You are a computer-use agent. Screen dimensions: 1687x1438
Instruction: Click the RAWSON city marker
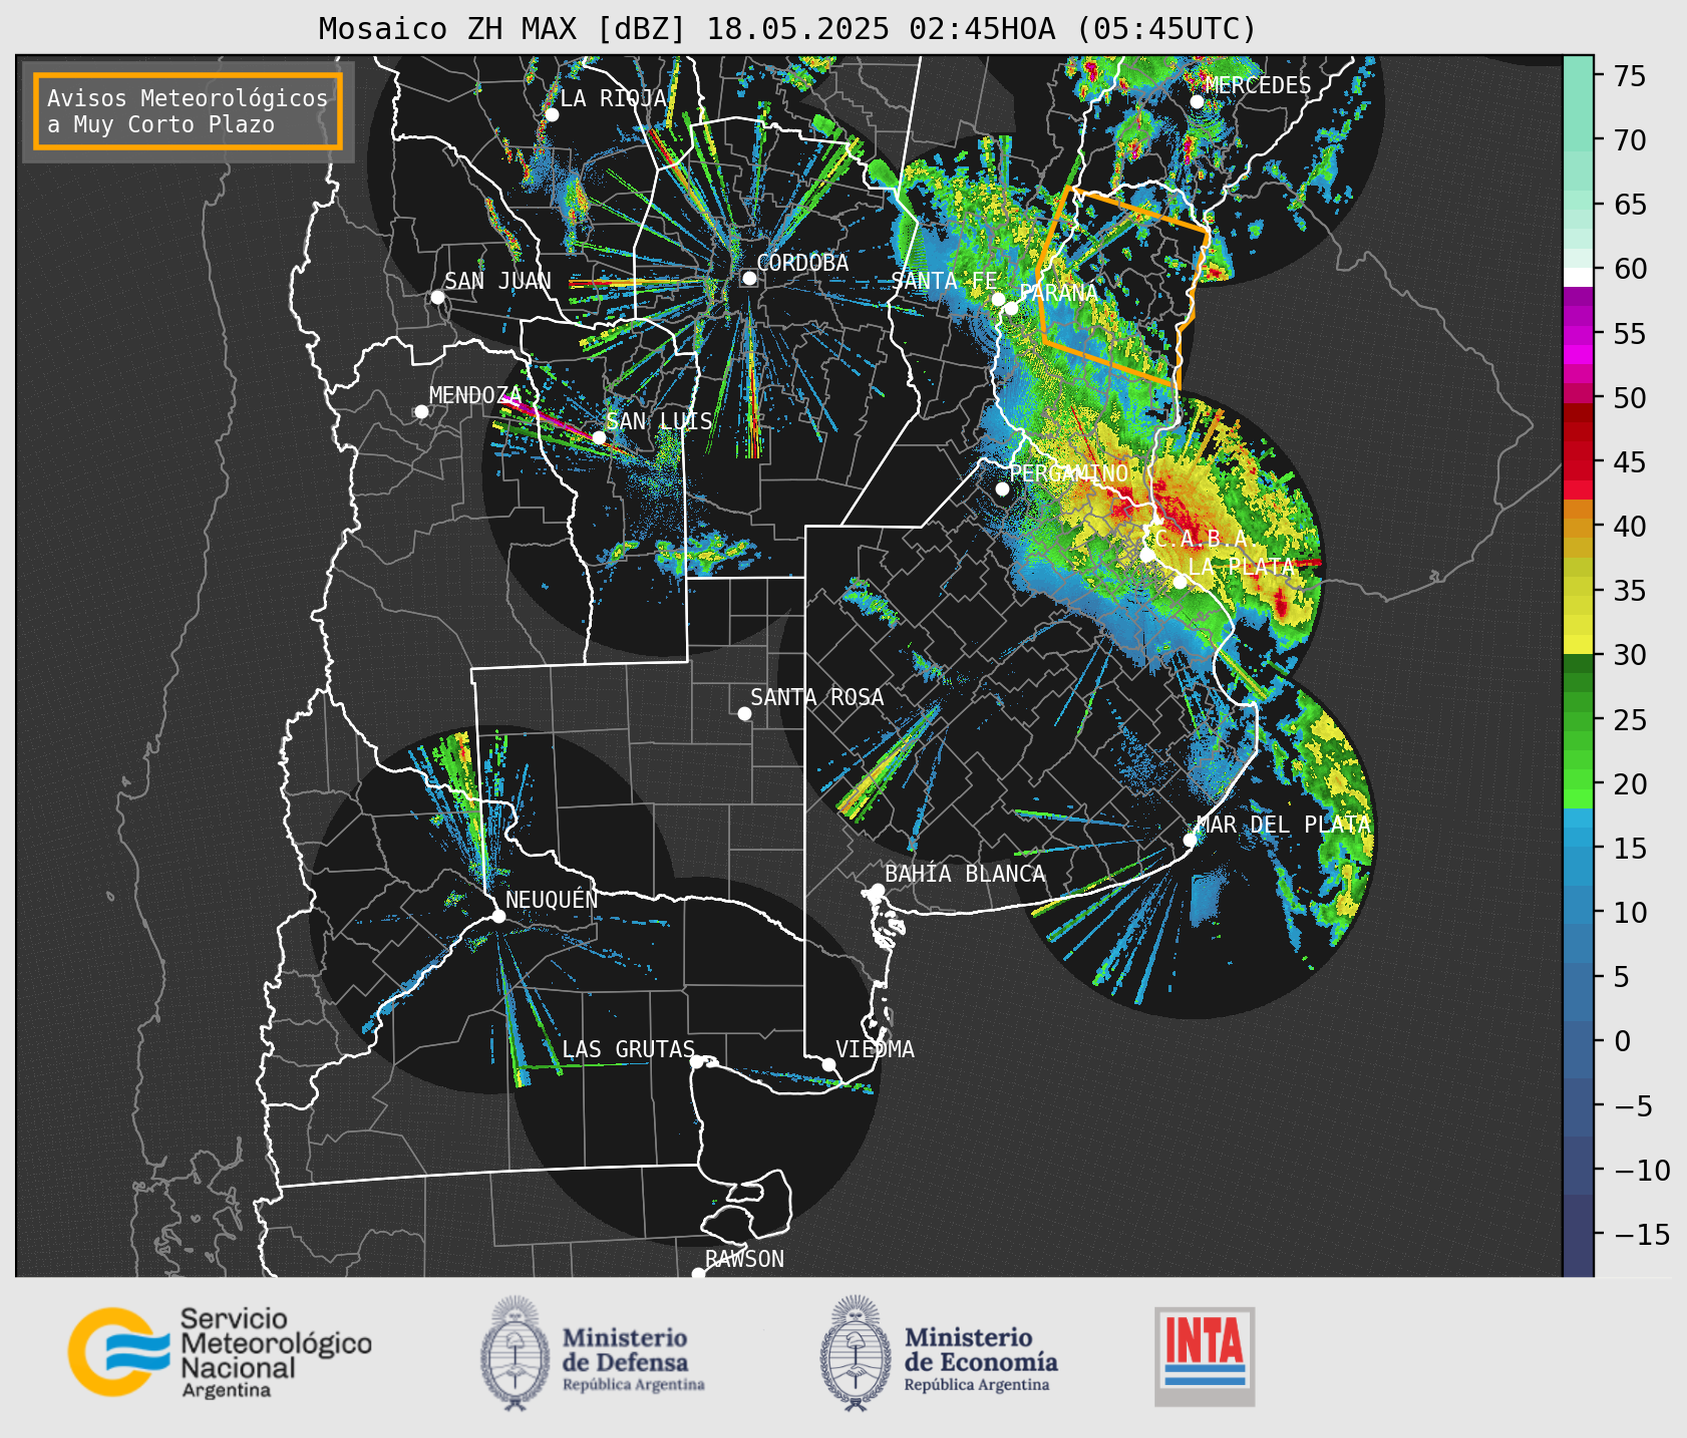coord(698,1273)
